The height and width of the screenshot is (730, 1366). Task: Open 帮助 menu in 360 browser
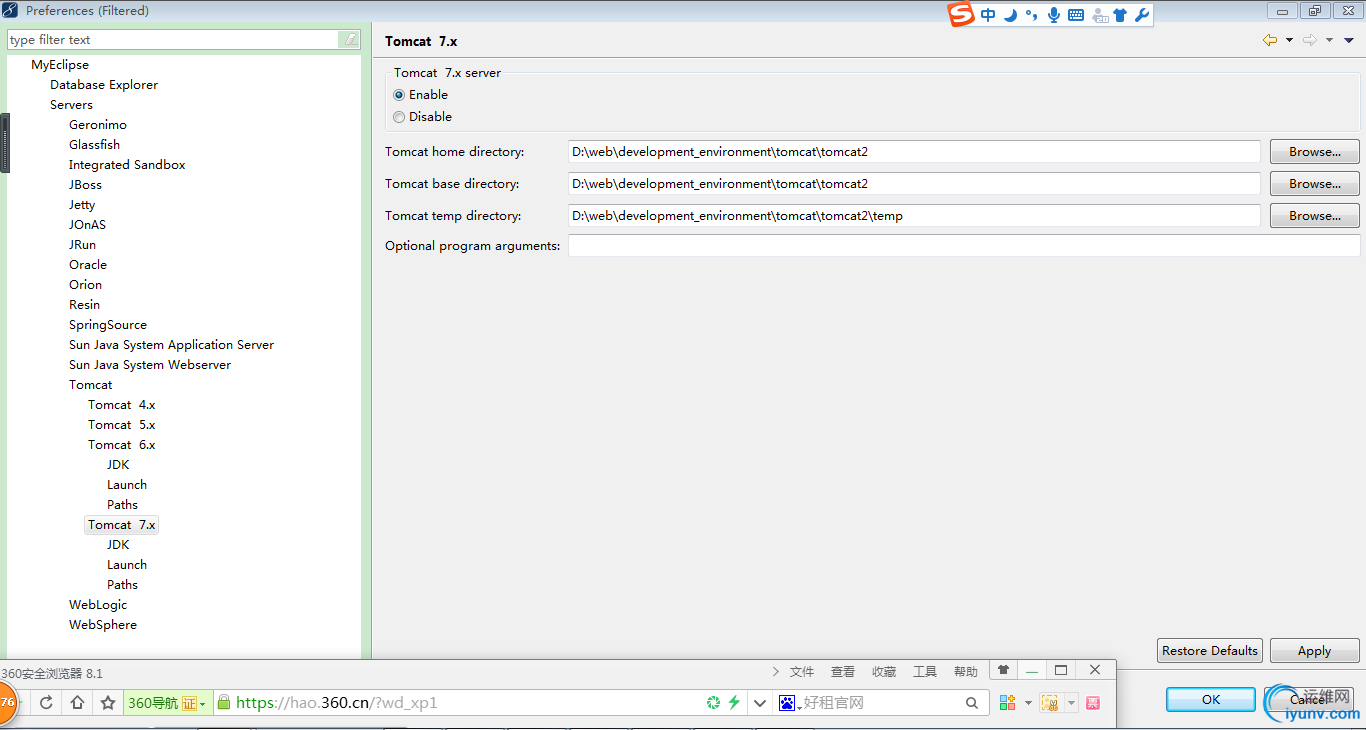click(x=966, y=672)
